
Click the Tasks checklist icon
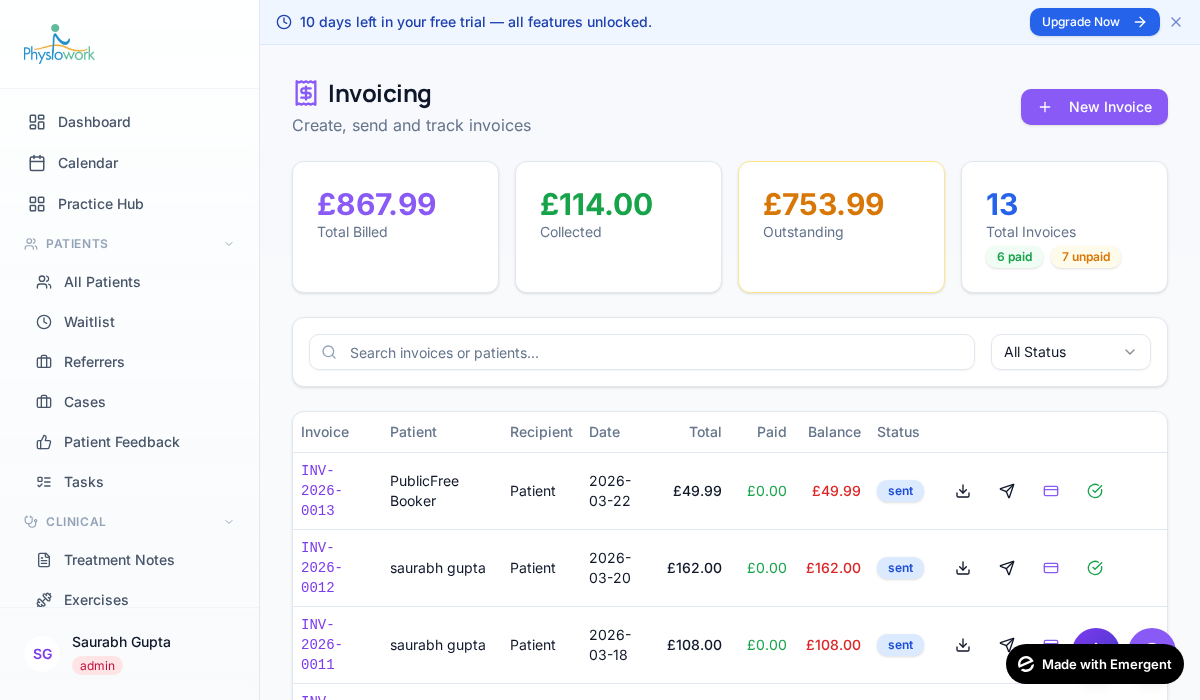pyautogui.click(x=44, y=482)
